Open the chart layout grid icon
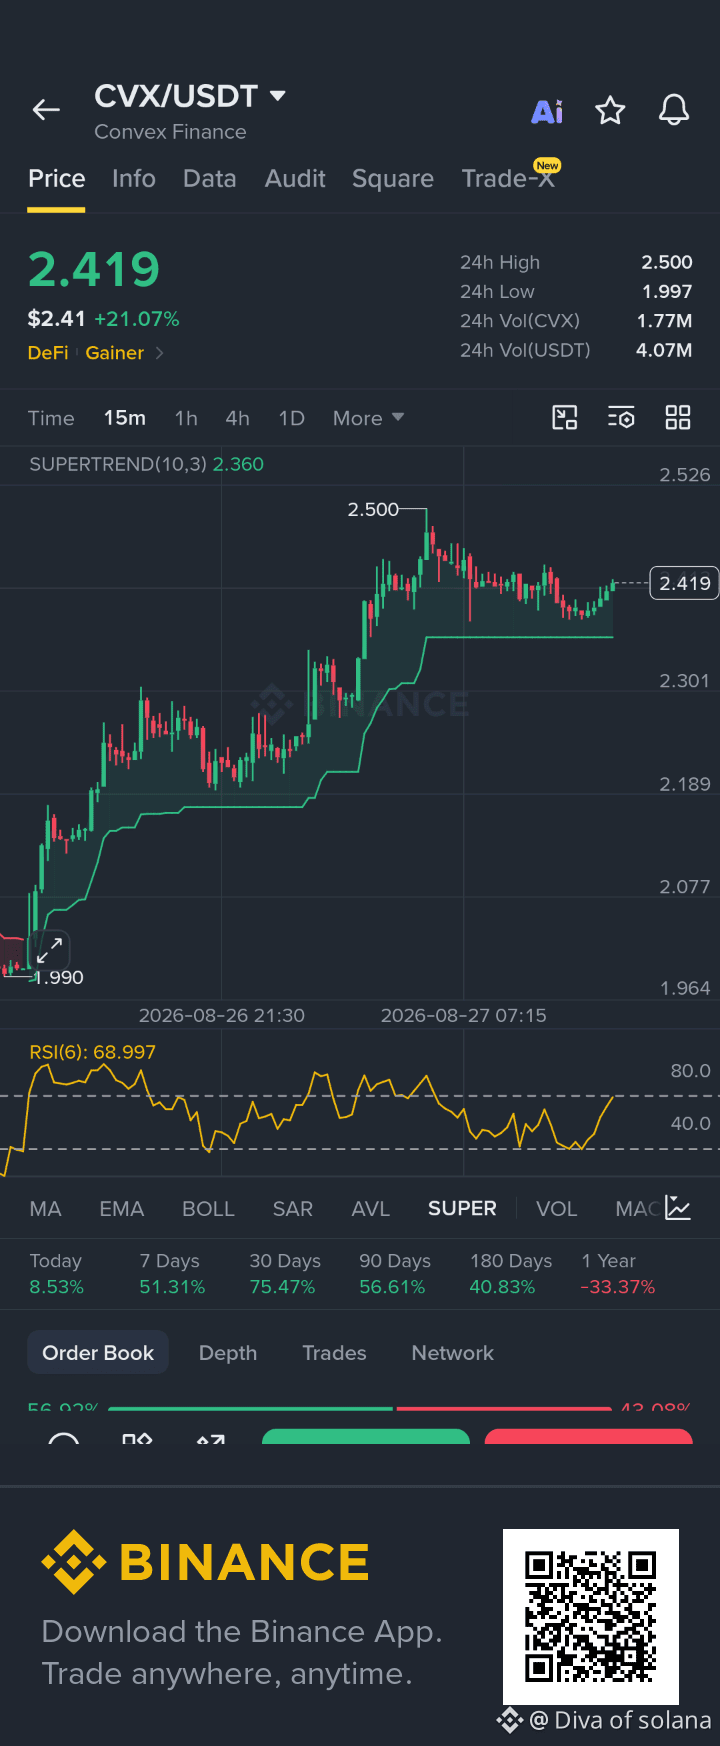The width and height of the screenshot is (720, 1746). point(678,417)
